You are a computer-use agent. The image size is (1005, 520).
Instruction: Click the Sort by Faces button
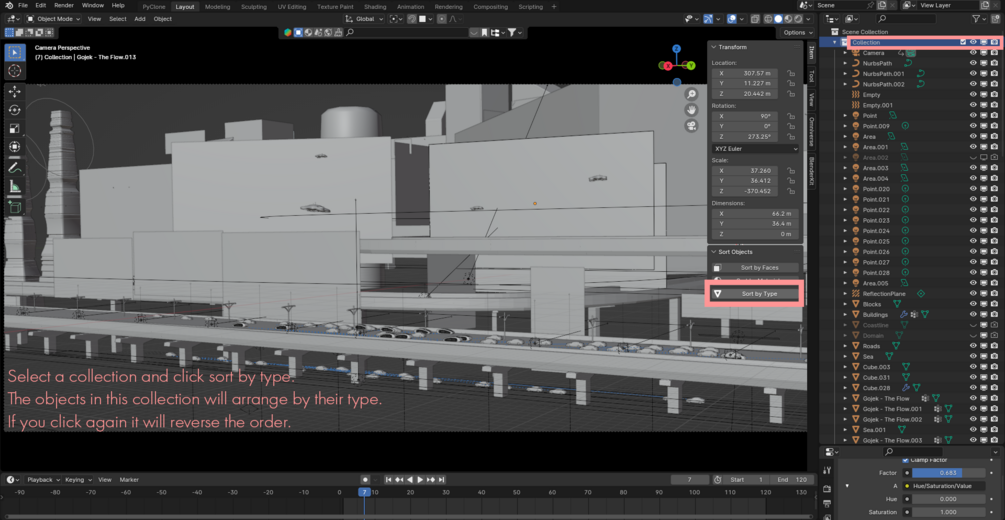[x=755, y=267]
